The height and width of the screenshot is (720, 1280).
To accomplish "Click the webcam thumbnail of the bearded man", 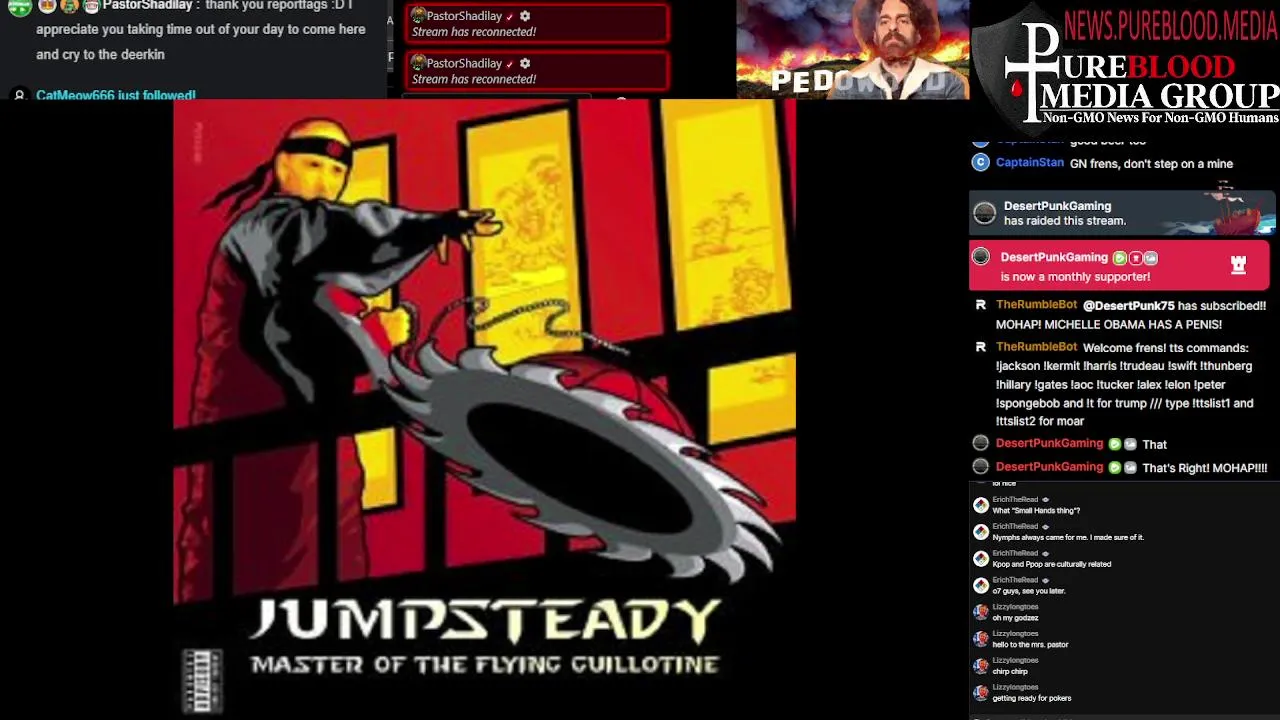I will [x=853, y=49].
